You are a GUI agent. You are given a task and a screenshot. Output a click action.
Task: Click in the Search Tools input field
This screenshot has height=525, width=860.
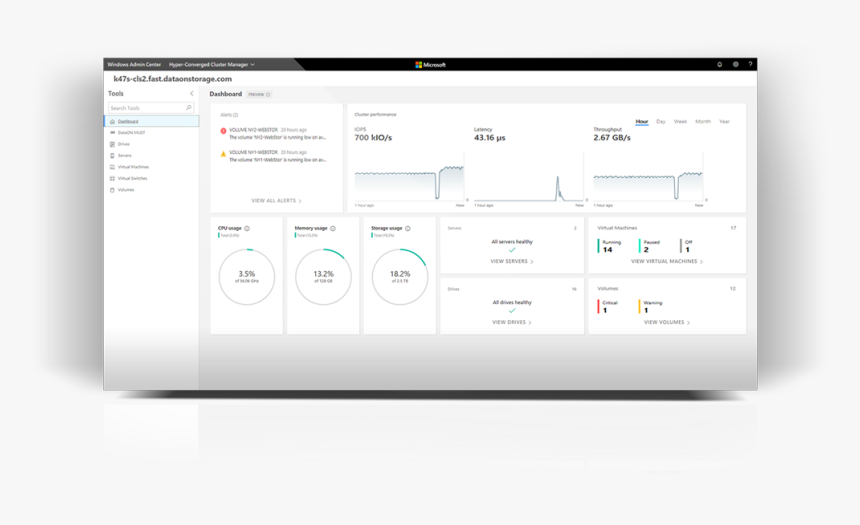pos(151,108)
